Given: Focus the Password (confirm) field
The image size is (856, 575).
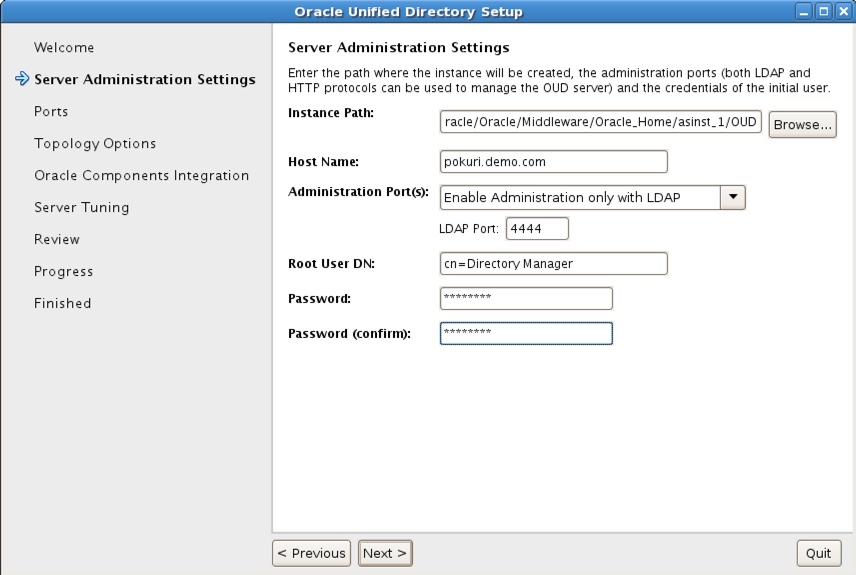Looking at the screenshot, I should coord(526,333).
